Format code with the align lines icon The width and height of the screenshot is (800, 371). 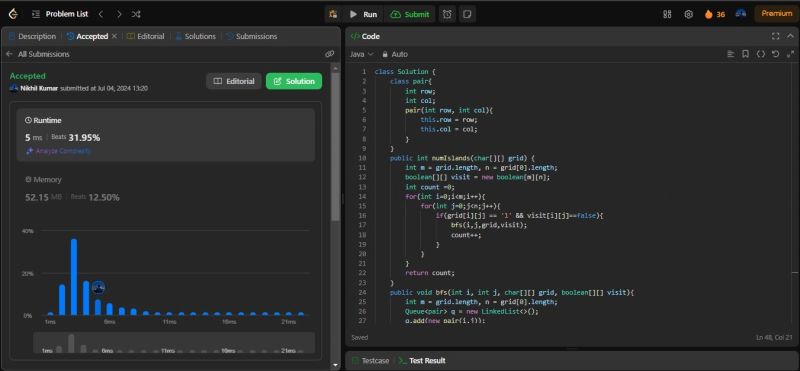click(731, 54)
